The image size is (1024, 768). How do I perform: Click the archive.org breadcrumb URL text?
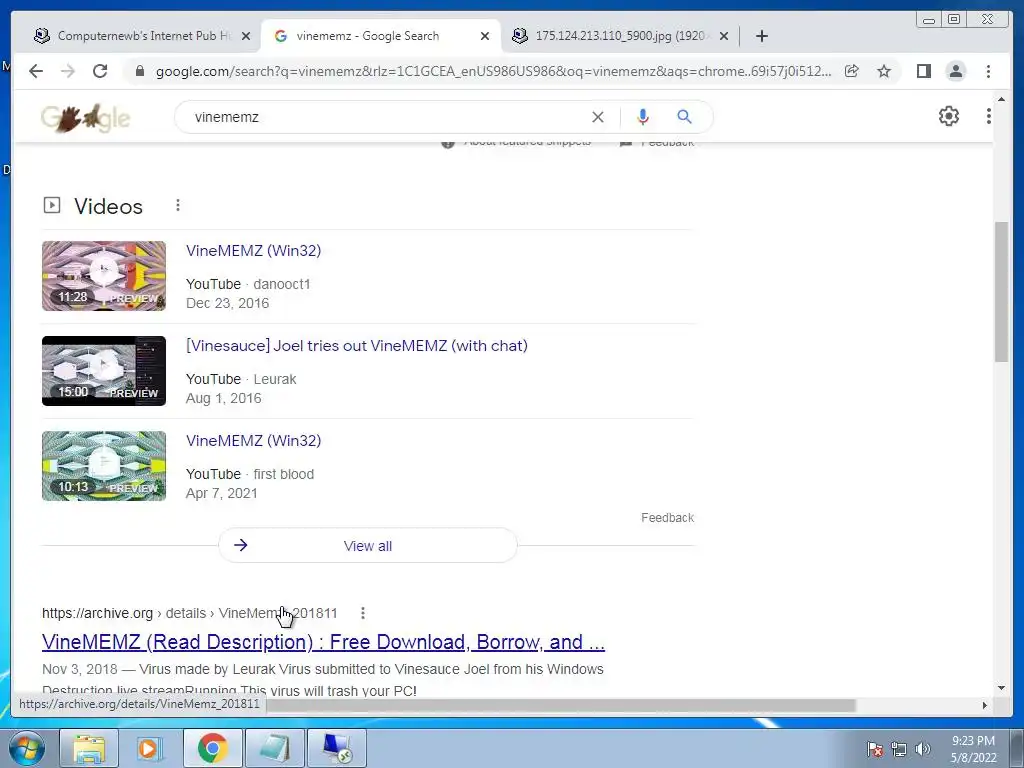[189, 613]
